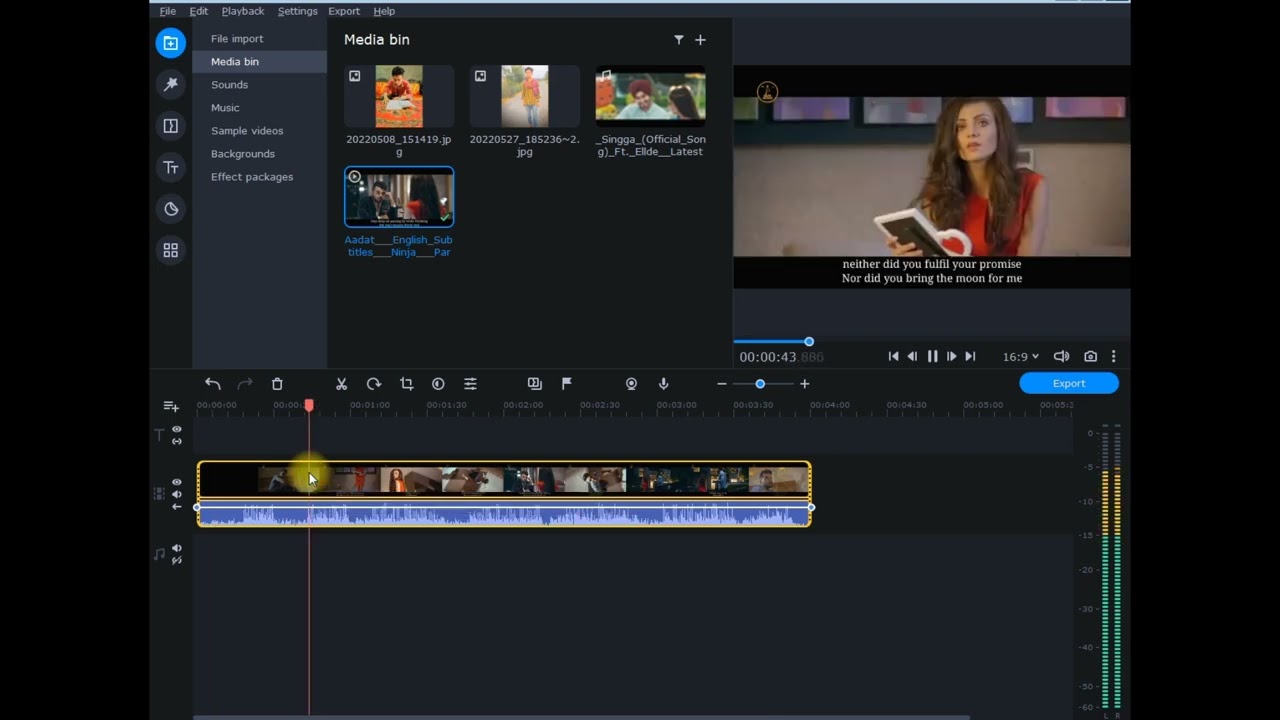Open the Titles panel icon
Image resolution: width=1280 pixels, height=720 pixels.
[171, 168]
